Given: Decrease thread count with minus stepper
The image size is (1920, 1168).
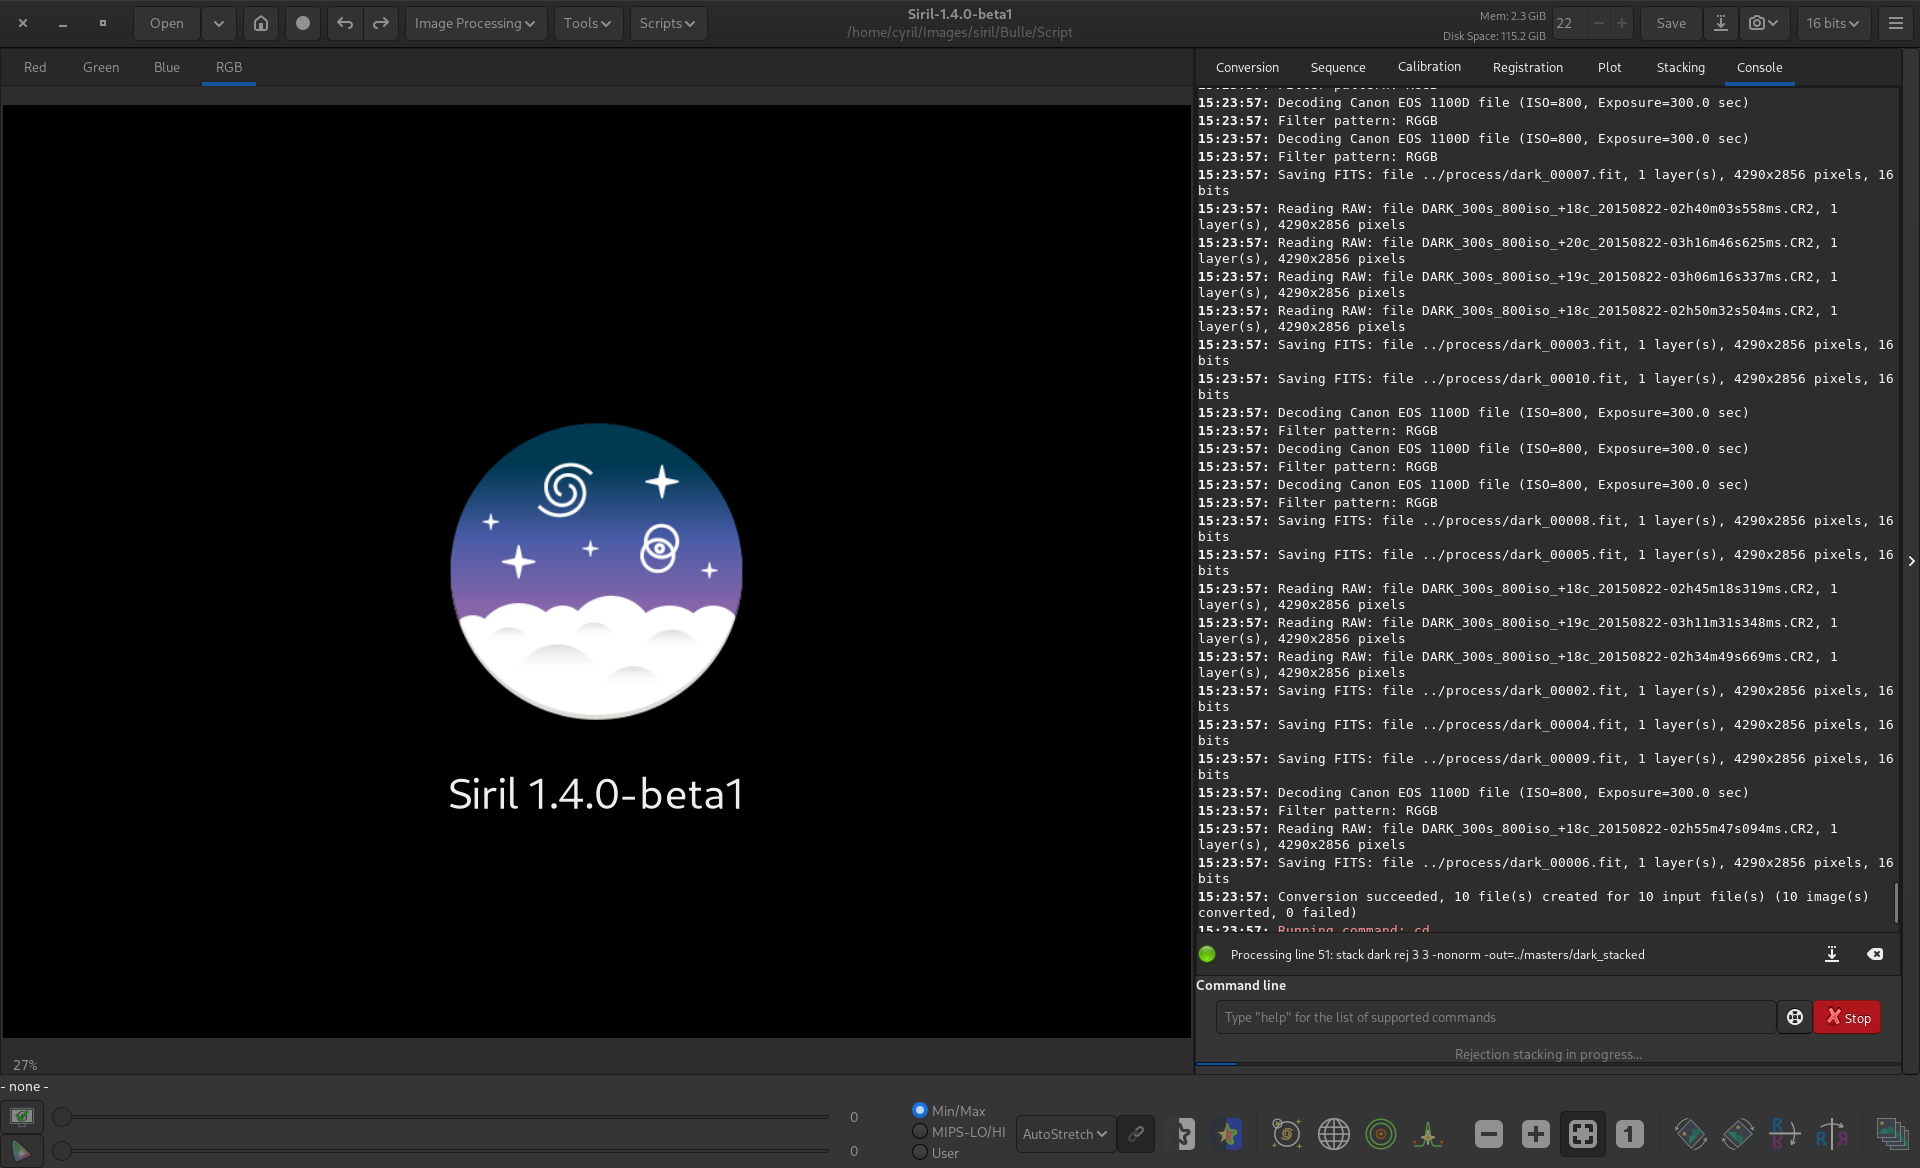Looking at the screenshot, I should pos(1598,23).
